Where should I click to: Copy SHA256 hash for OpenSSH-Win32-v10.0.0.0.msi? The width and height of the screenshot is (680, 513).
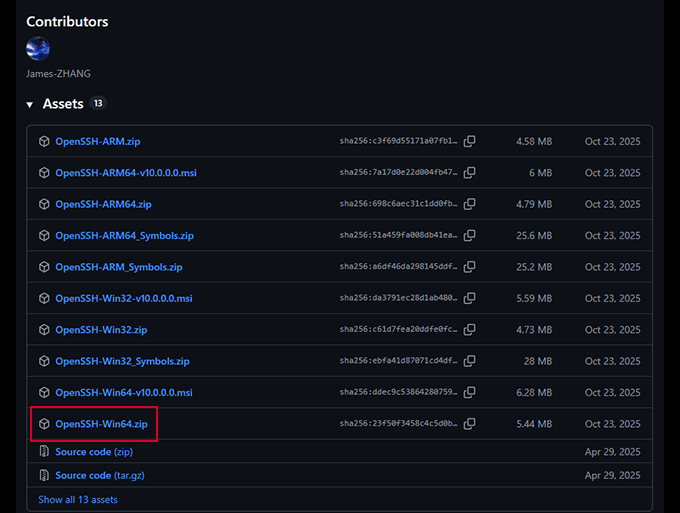pyautogui.click(x=469, y=298)
